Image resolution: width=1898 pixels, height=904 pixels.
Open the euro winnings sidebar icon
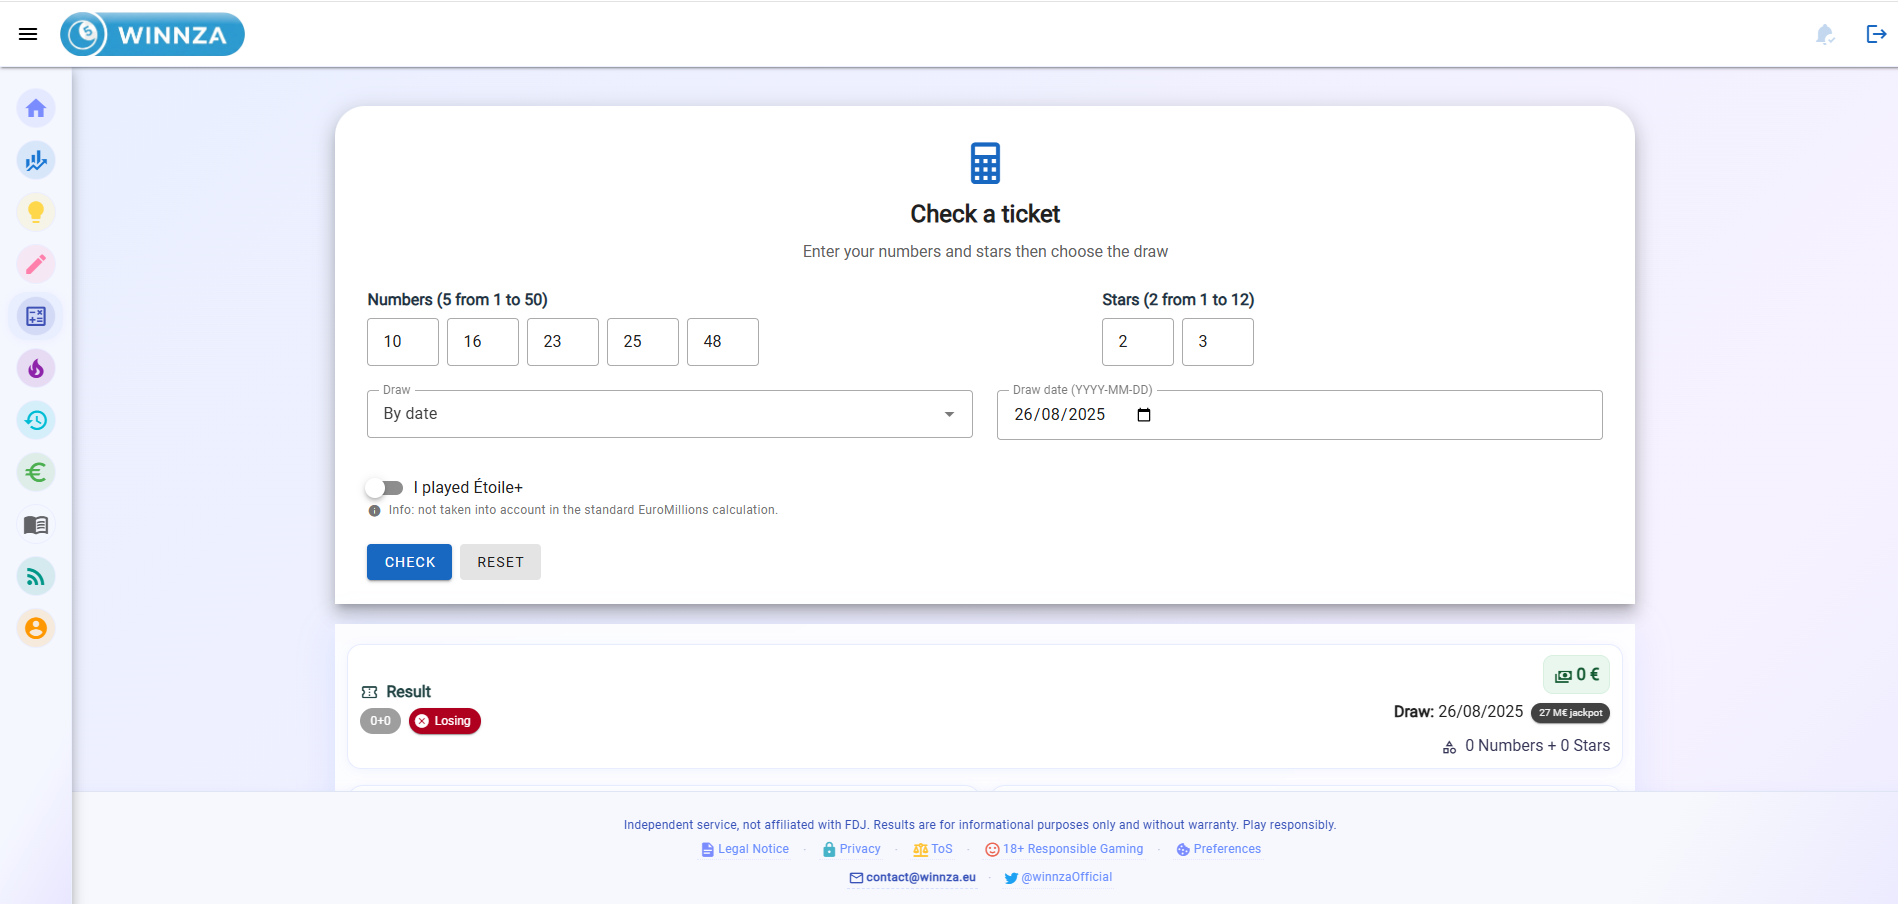36,472
